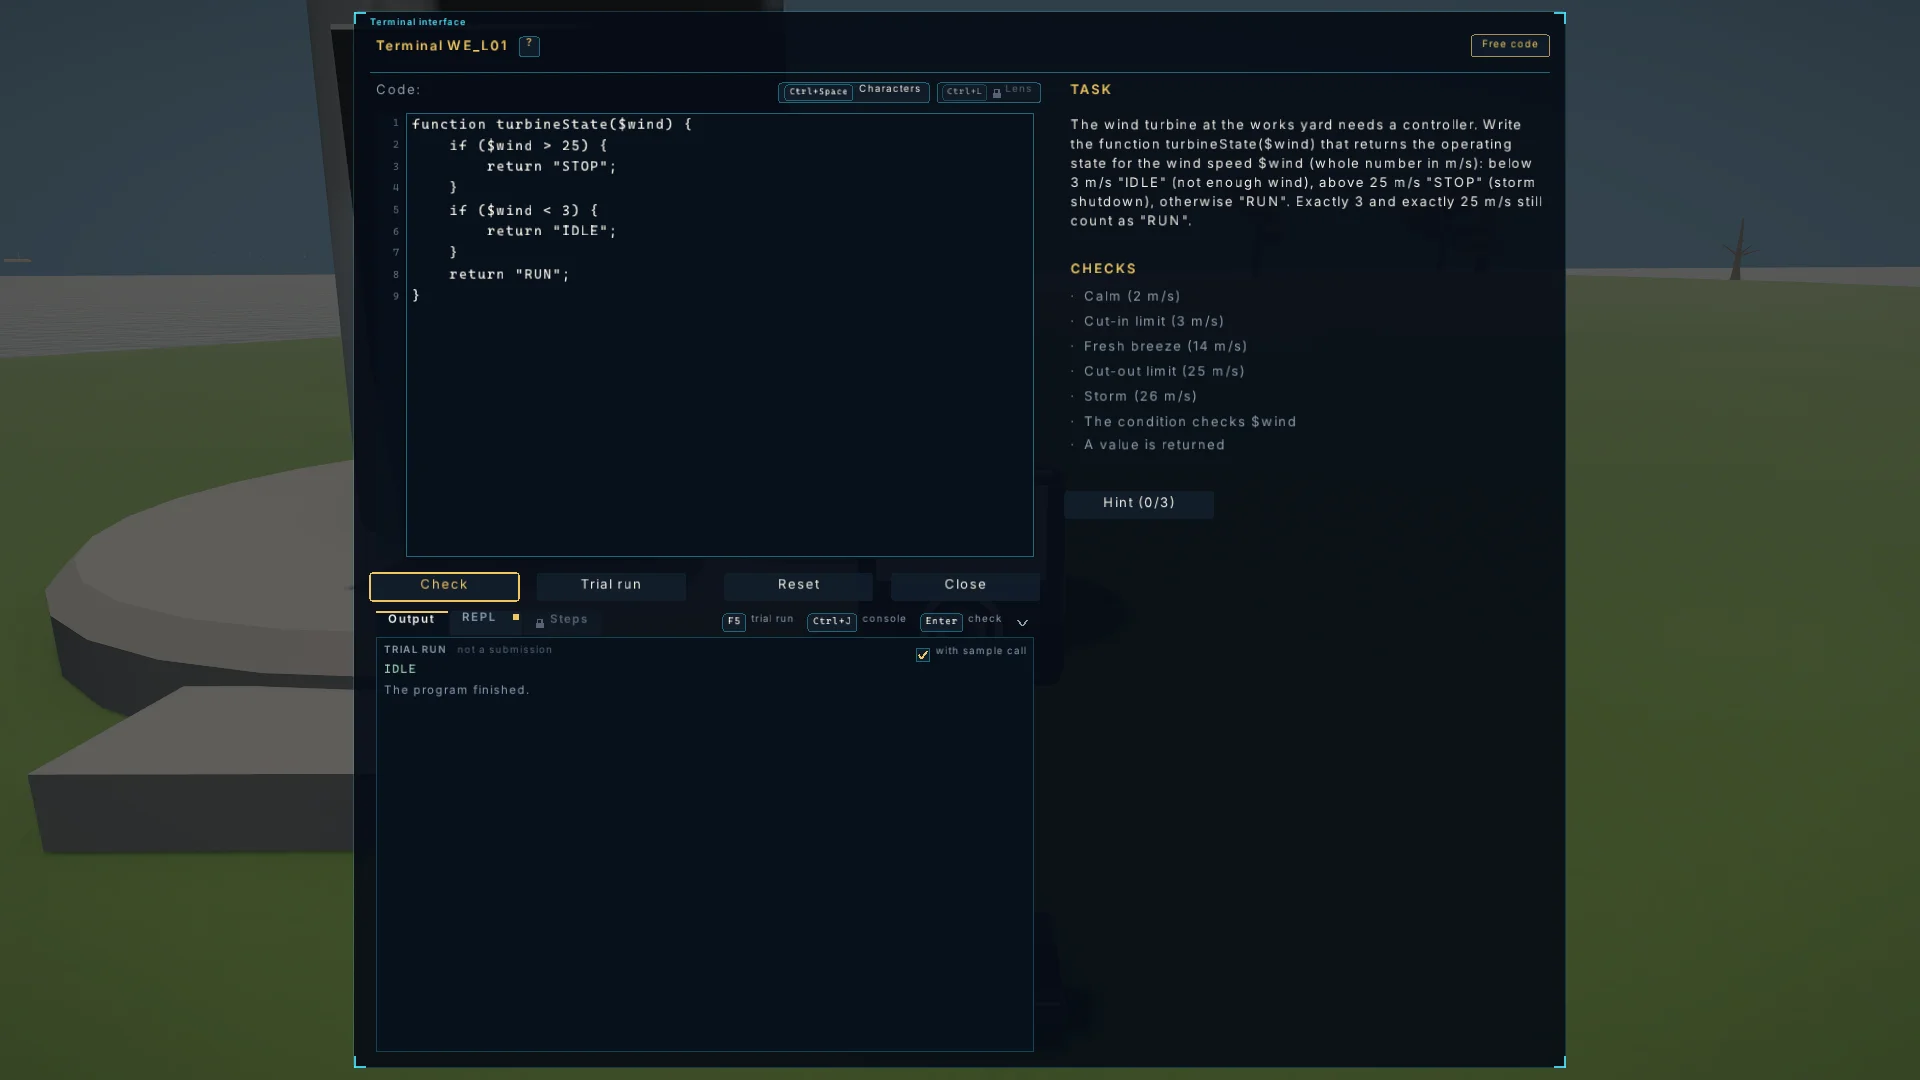Click the yellow indicator dot beside REPL
Viewport: 1920px width, 1080px height.
(516, 618)
